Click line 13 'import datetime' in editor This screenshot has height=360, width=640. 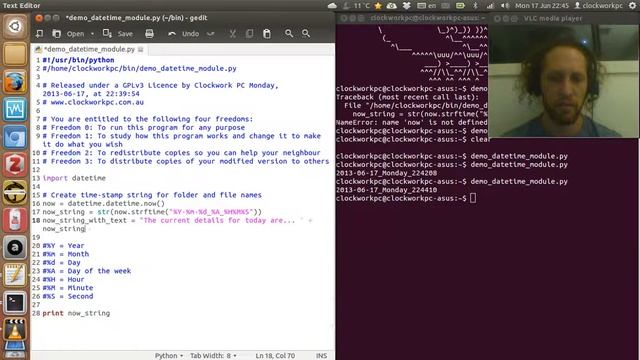74,178
